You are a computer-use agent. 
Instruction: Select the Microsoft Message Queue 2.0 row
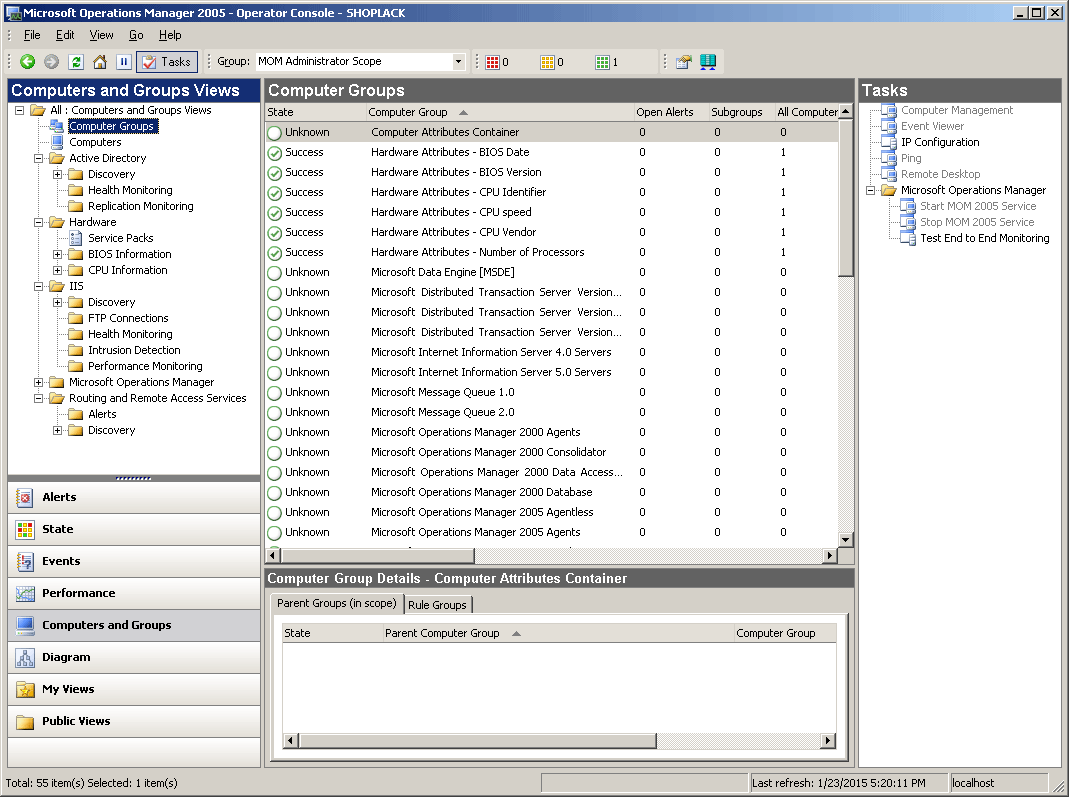tap(552, 412)
